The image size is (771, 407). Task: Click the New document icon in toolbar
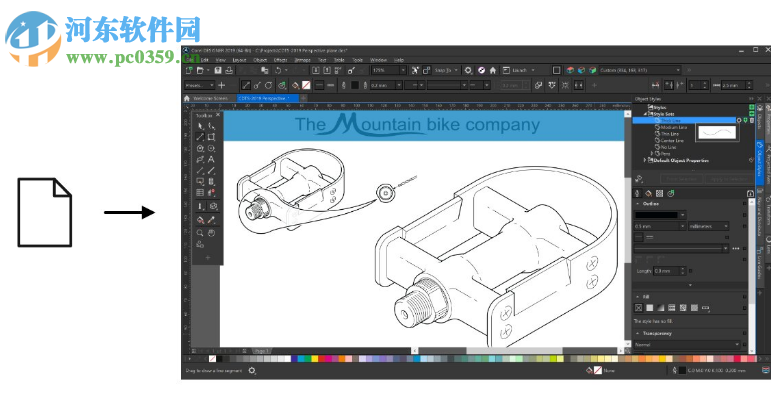189,70
